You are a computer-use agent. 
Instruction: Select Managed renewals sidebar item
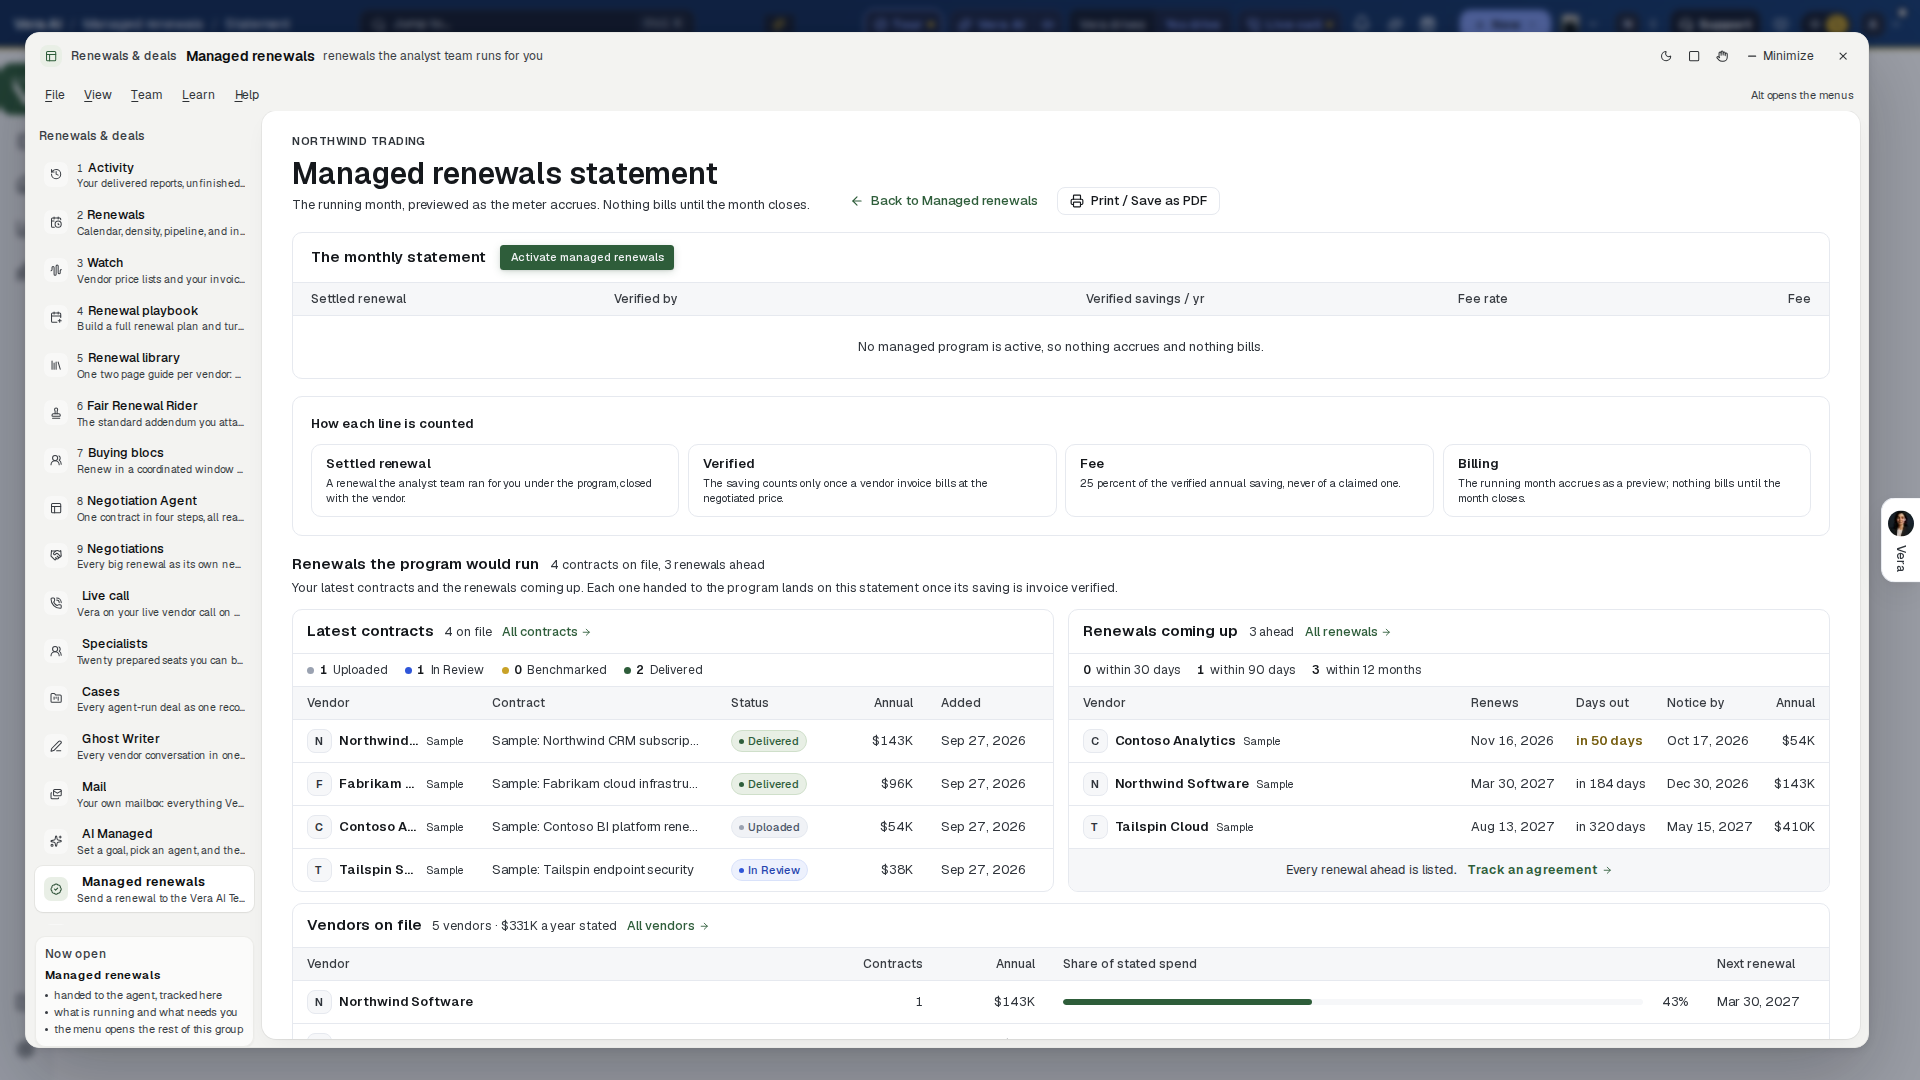(144, 890)
